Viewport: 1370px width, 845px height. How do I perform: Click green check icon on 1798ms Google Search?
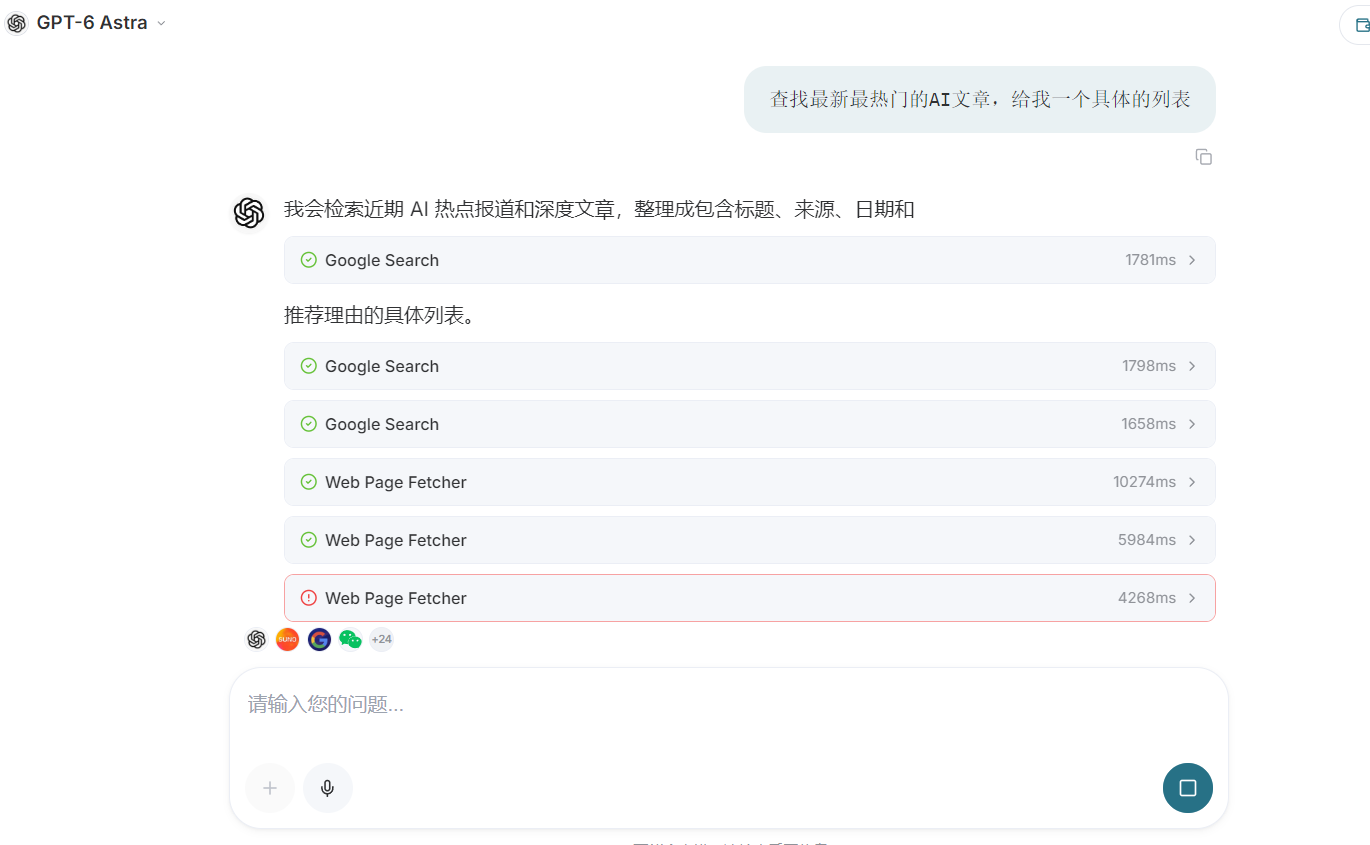pos(309,366)
